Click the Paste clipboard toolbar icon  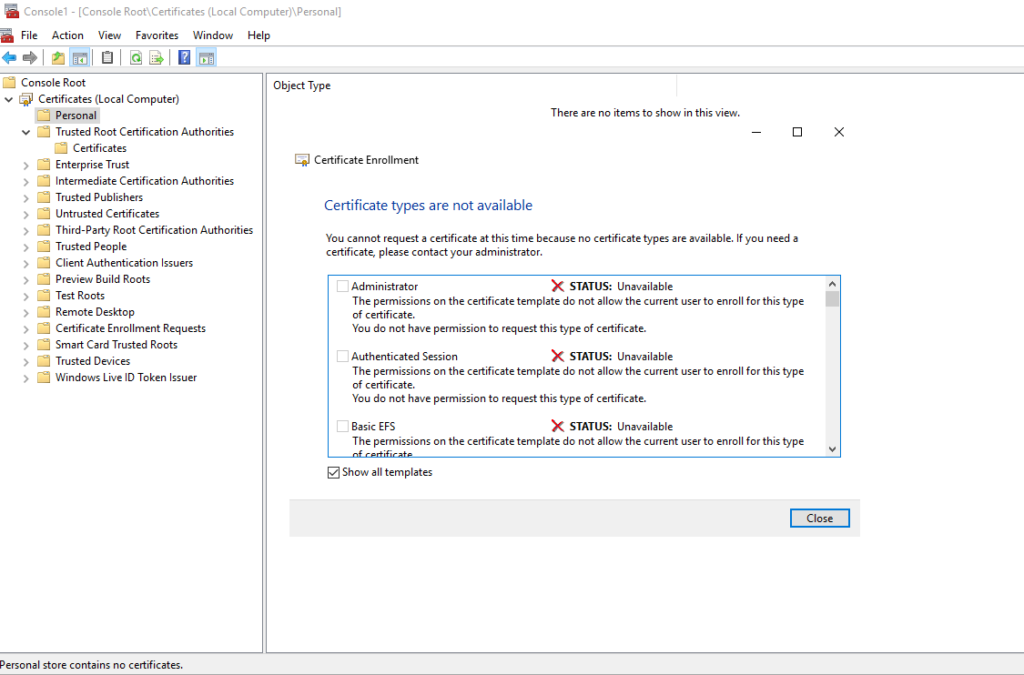tap(107, 58)
